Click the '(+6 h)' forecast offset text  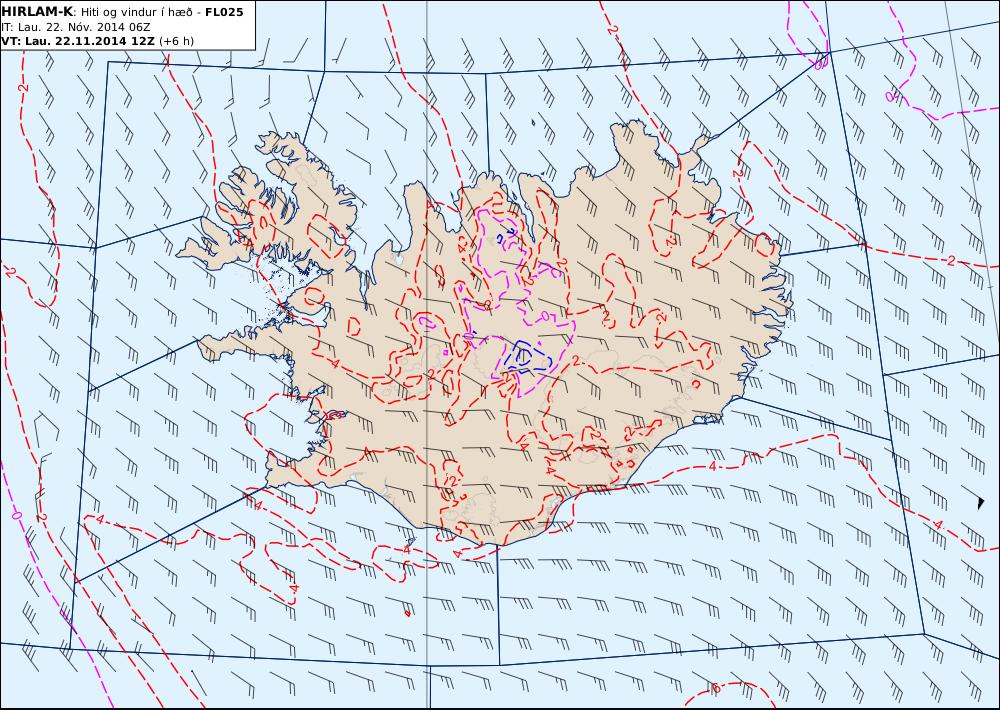coord(176,41)
